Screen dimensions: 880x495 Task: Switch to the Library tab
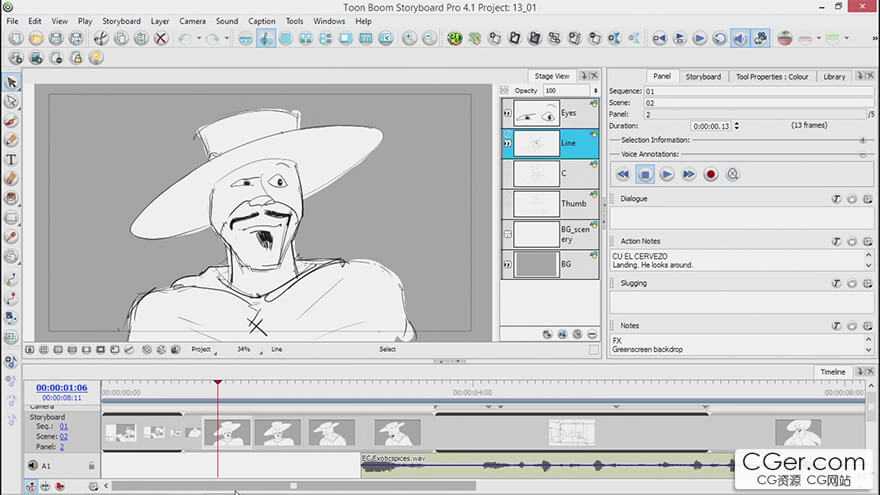834,76
